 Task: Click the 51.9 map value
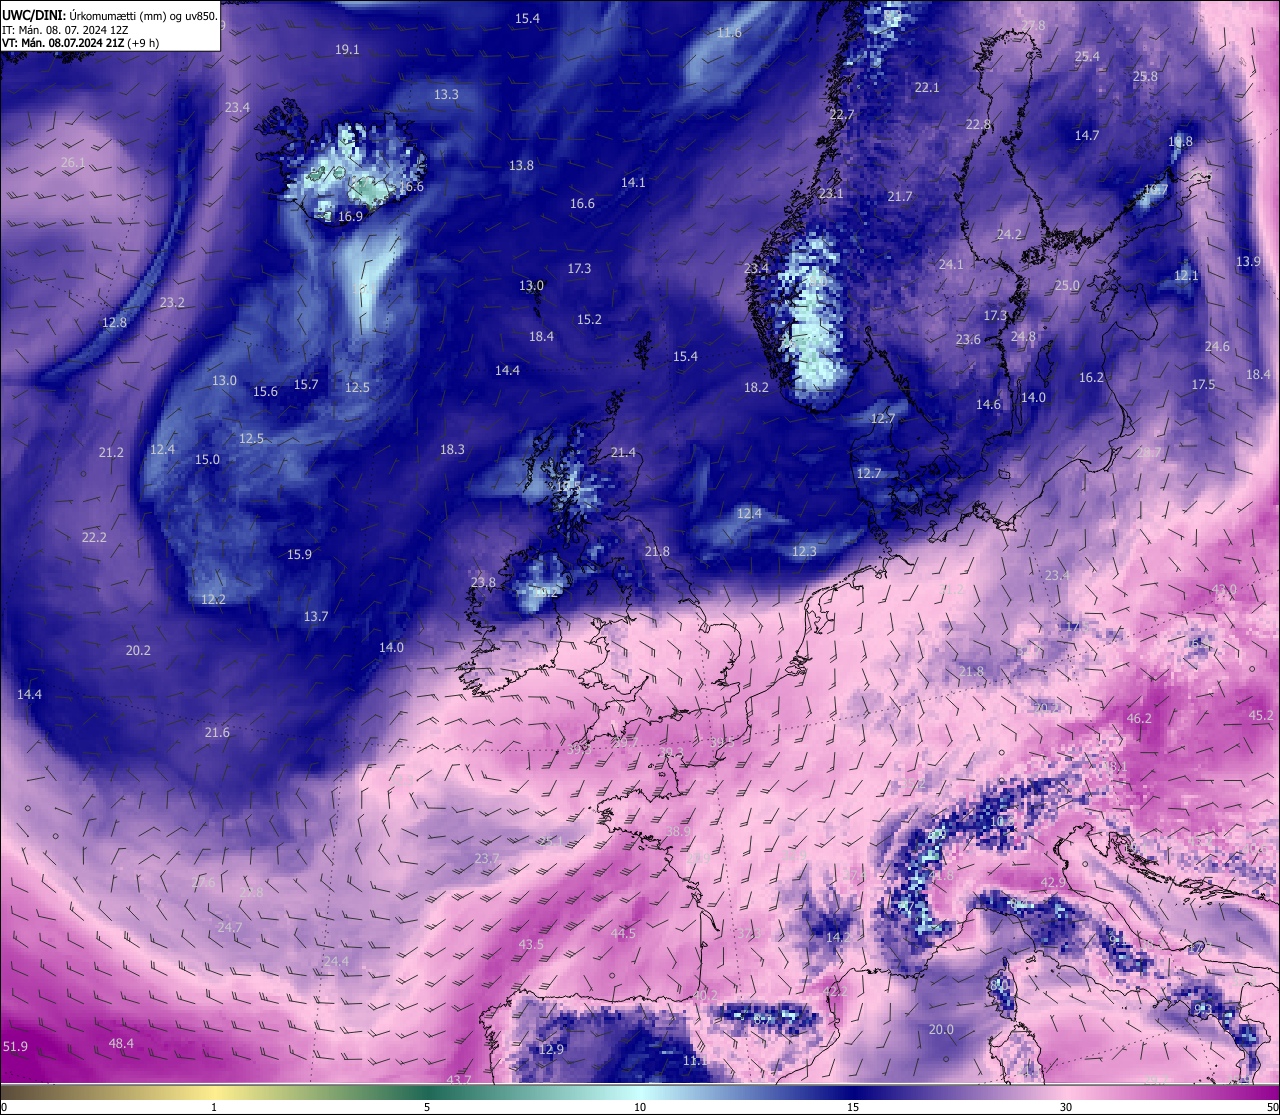tap(15, 1046)
